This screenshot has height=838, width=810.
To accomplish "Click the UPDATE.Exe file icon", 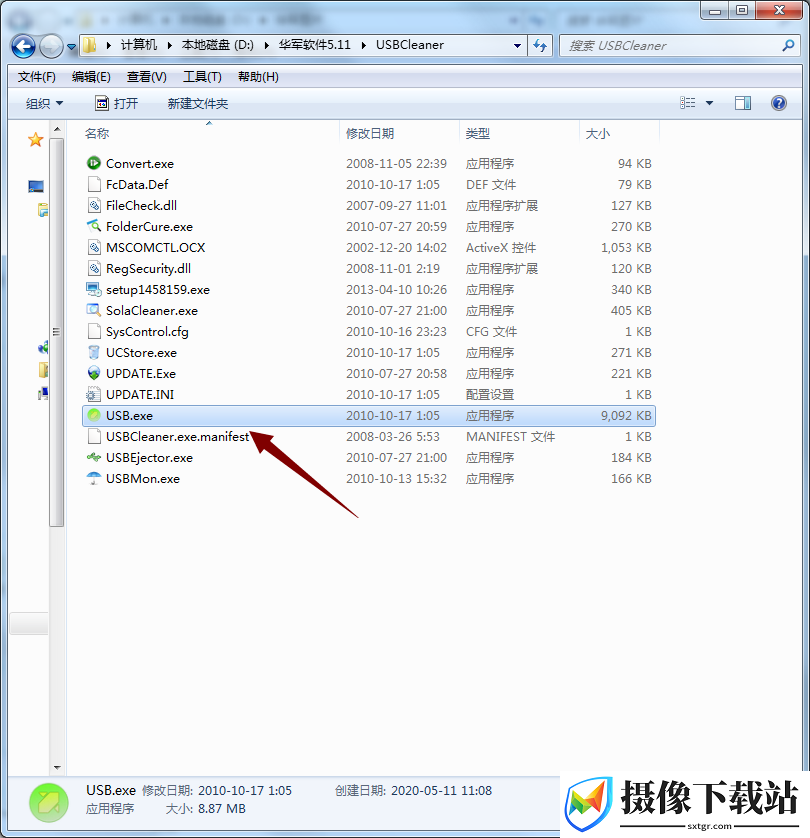I will pos(94,373).
